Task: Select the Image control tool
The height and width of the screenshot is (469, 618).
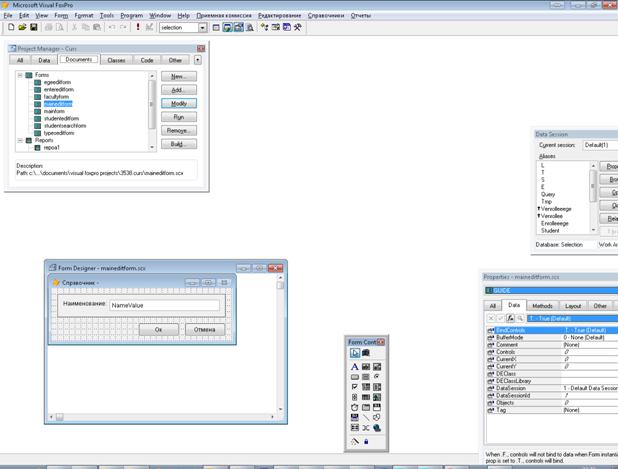Action: click(x=377, y=397)
